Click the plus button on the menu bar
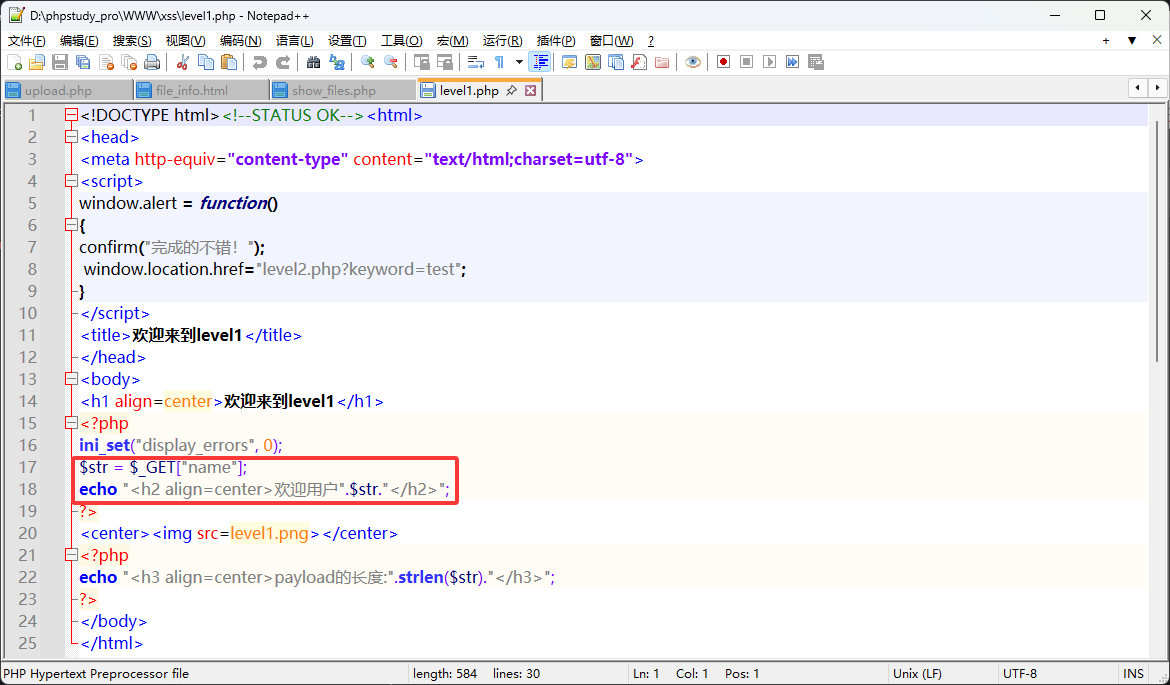Image resolution: width=1170 pixels, height=685 pixels. (1106, 40)
